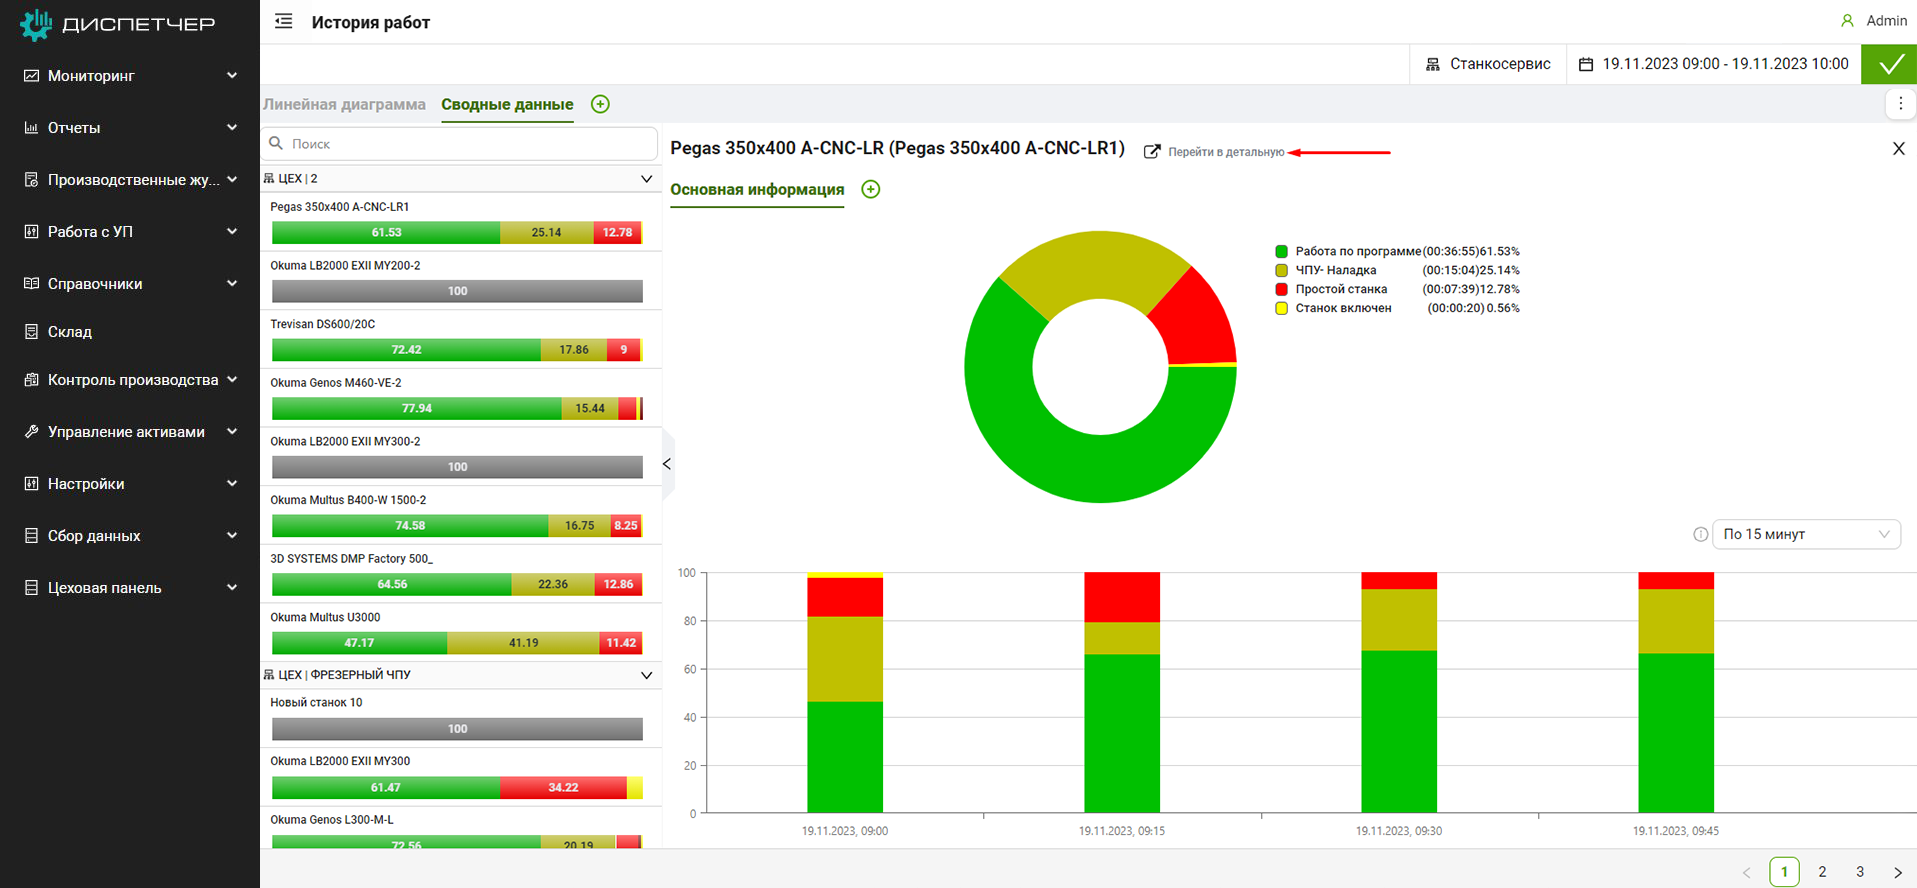Click the plus icon next to Сводные данные
This screenshot has width=1917, height=888.
[600, 104]
